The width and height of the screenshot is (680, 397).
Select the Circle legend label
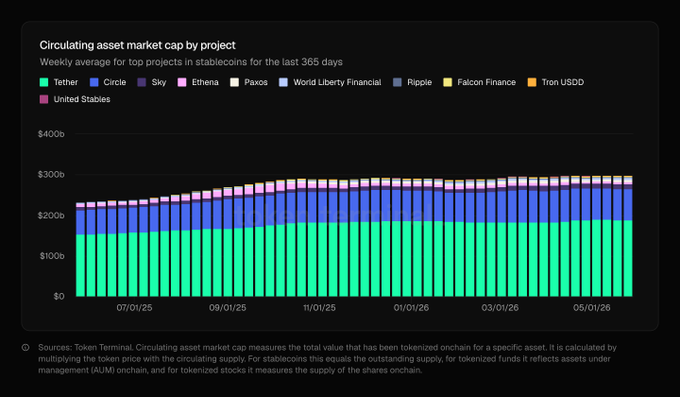tap(114, 82)
